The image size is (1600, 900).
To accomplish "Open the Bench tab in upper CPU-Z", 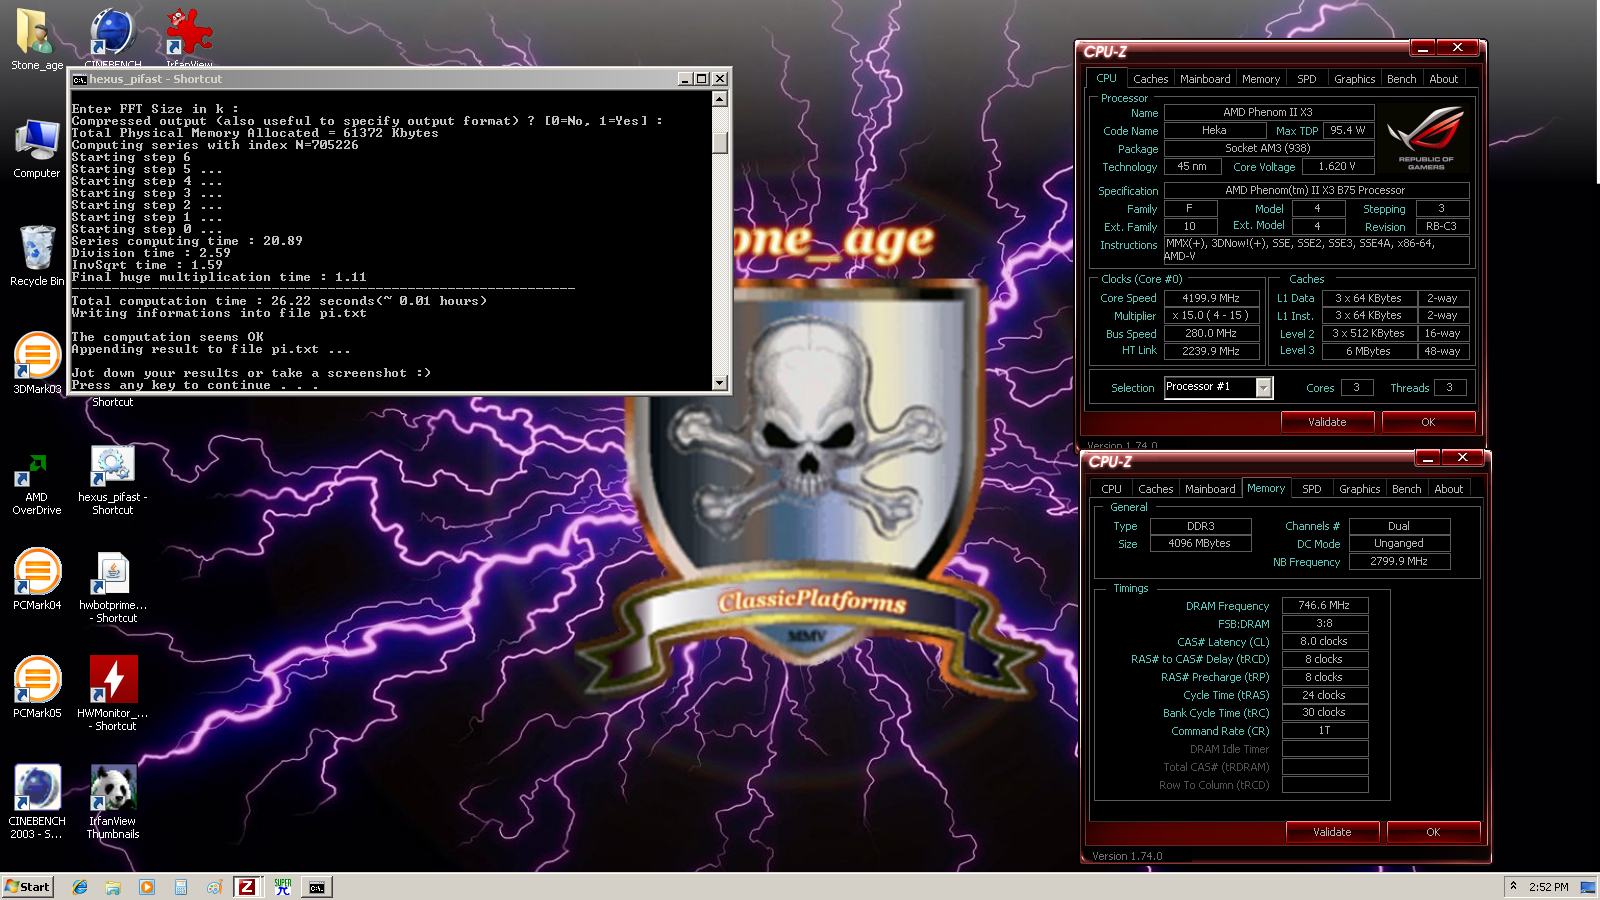I will [x=1402, y=79].
